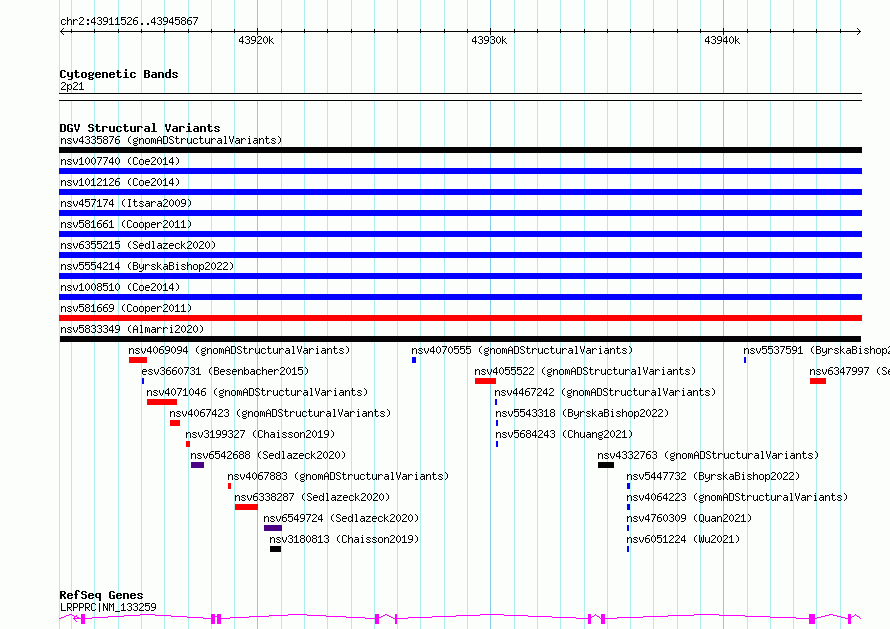Open nsv4467242 gnomADStructuralVariants variant
Screen dimensions: 890x629
(605, 392)
